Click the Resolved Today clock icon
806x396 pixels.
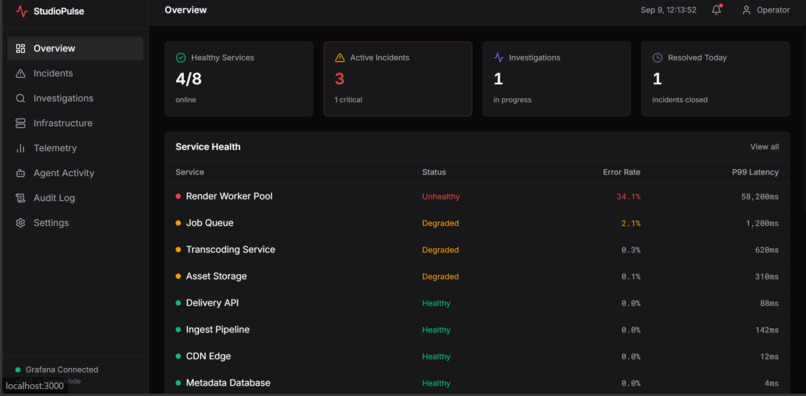657,58
